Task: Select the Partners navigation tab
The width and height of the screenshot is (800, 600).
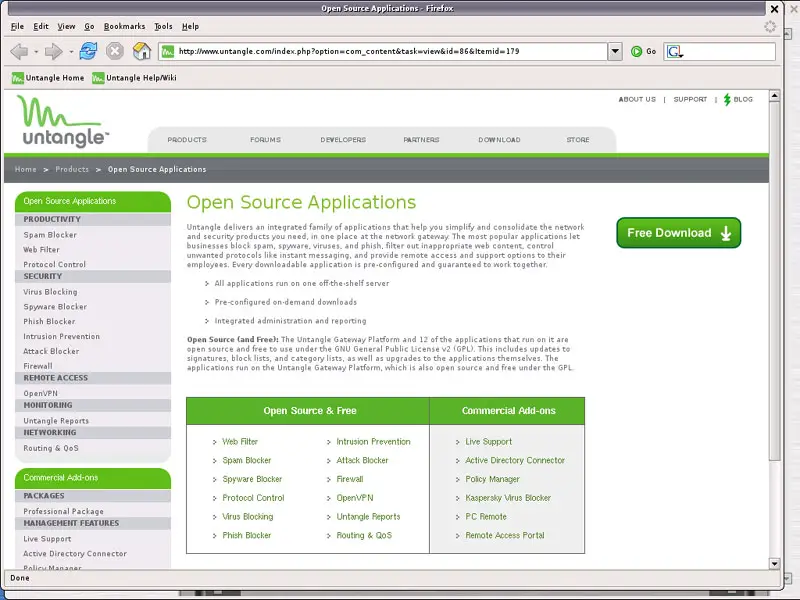Action: click(421, 140)
